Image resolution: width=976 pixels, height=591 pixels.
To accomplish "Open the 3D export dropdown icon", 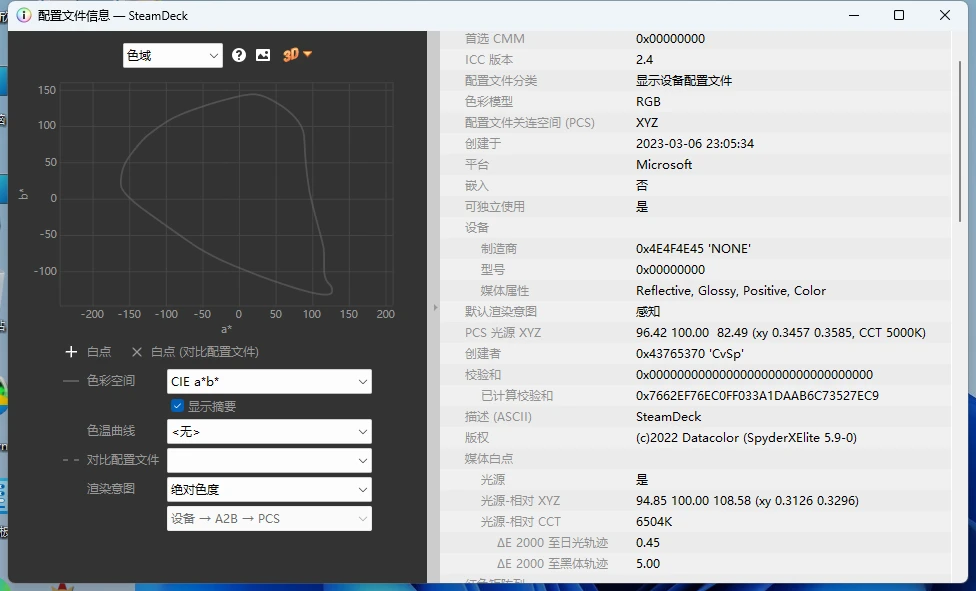I will click(297, 55).
